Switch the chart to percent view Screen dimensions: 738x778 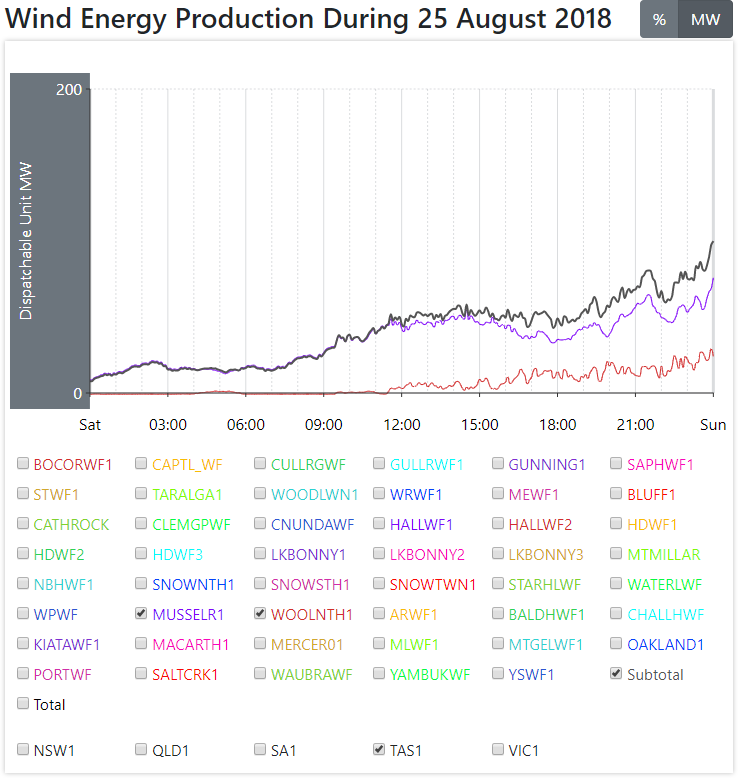659,20
